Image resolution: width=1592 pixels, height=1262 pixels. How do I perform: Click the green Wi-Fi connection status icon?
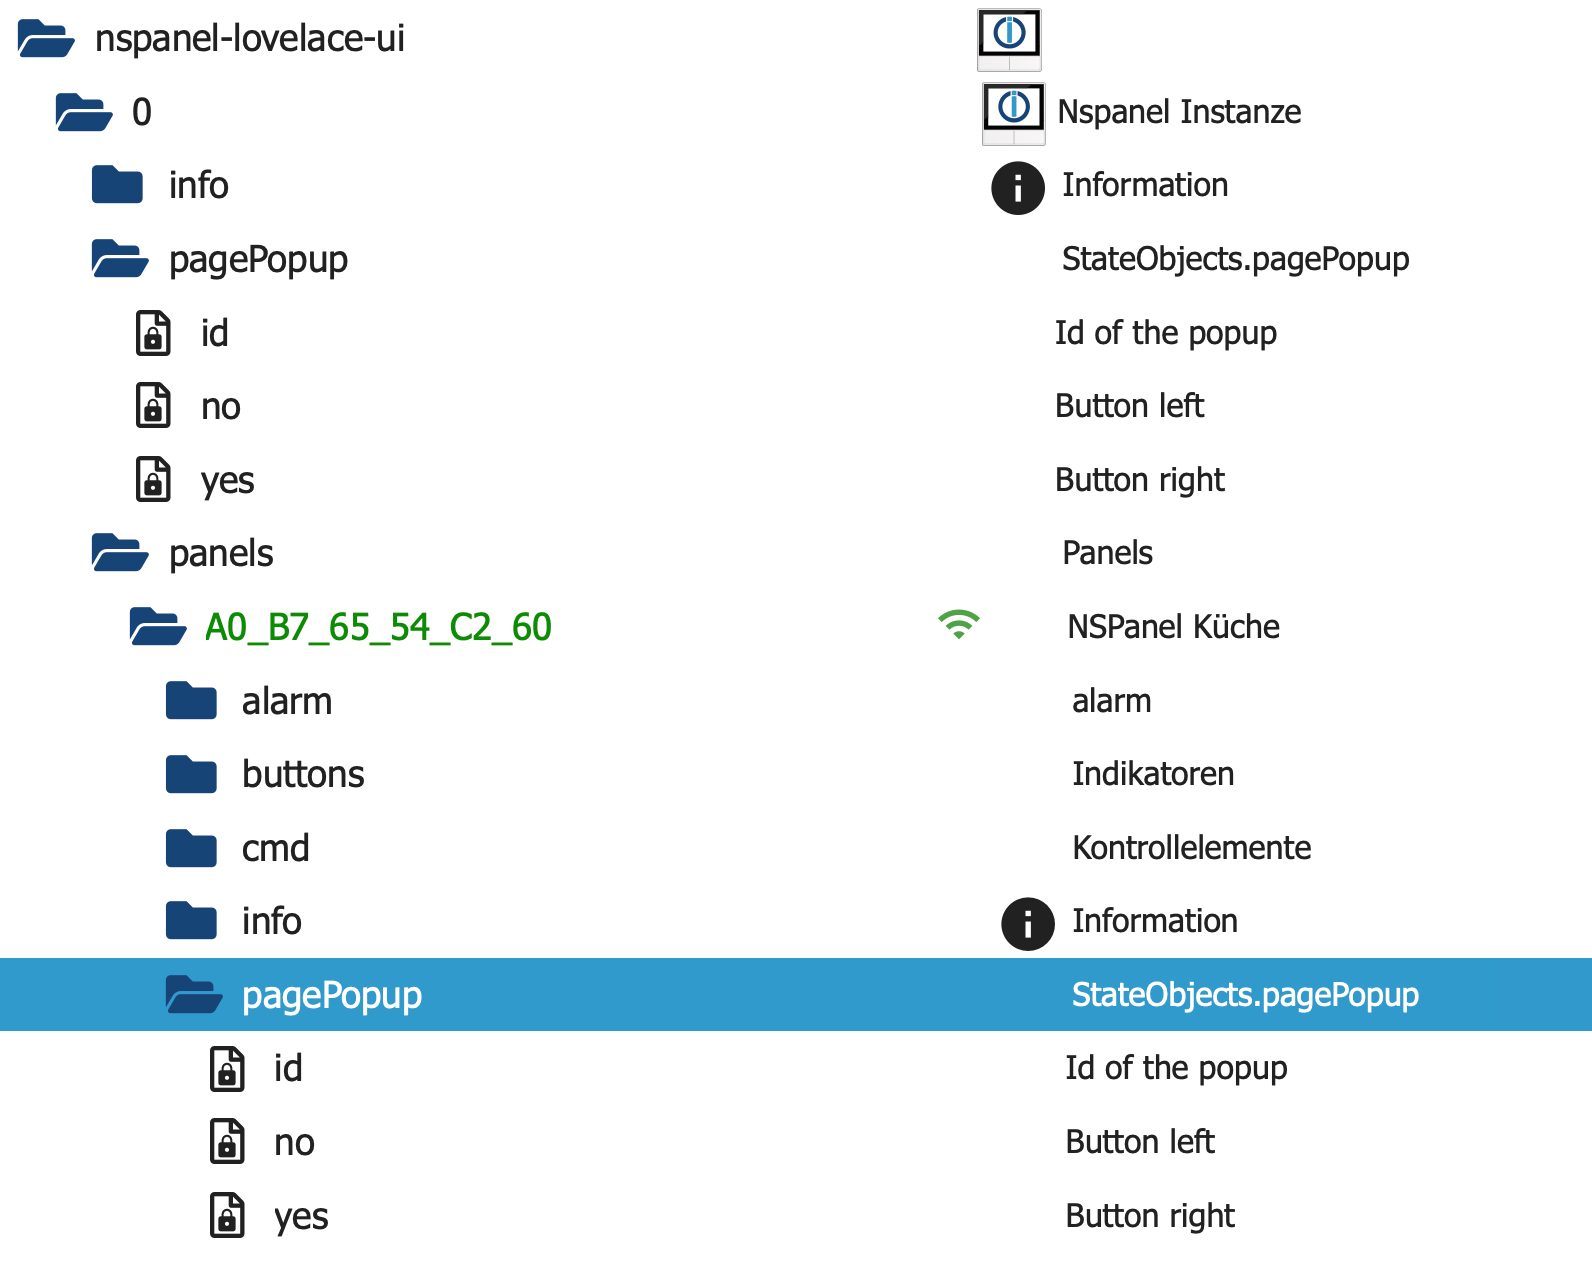click(958, 625)
